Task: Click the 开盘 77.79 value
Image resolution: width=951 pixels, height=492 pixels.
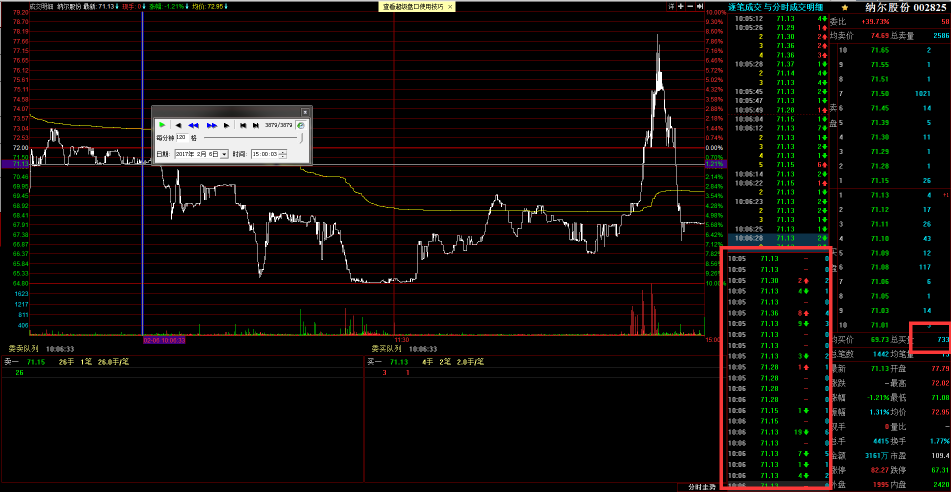Action: 939,369
